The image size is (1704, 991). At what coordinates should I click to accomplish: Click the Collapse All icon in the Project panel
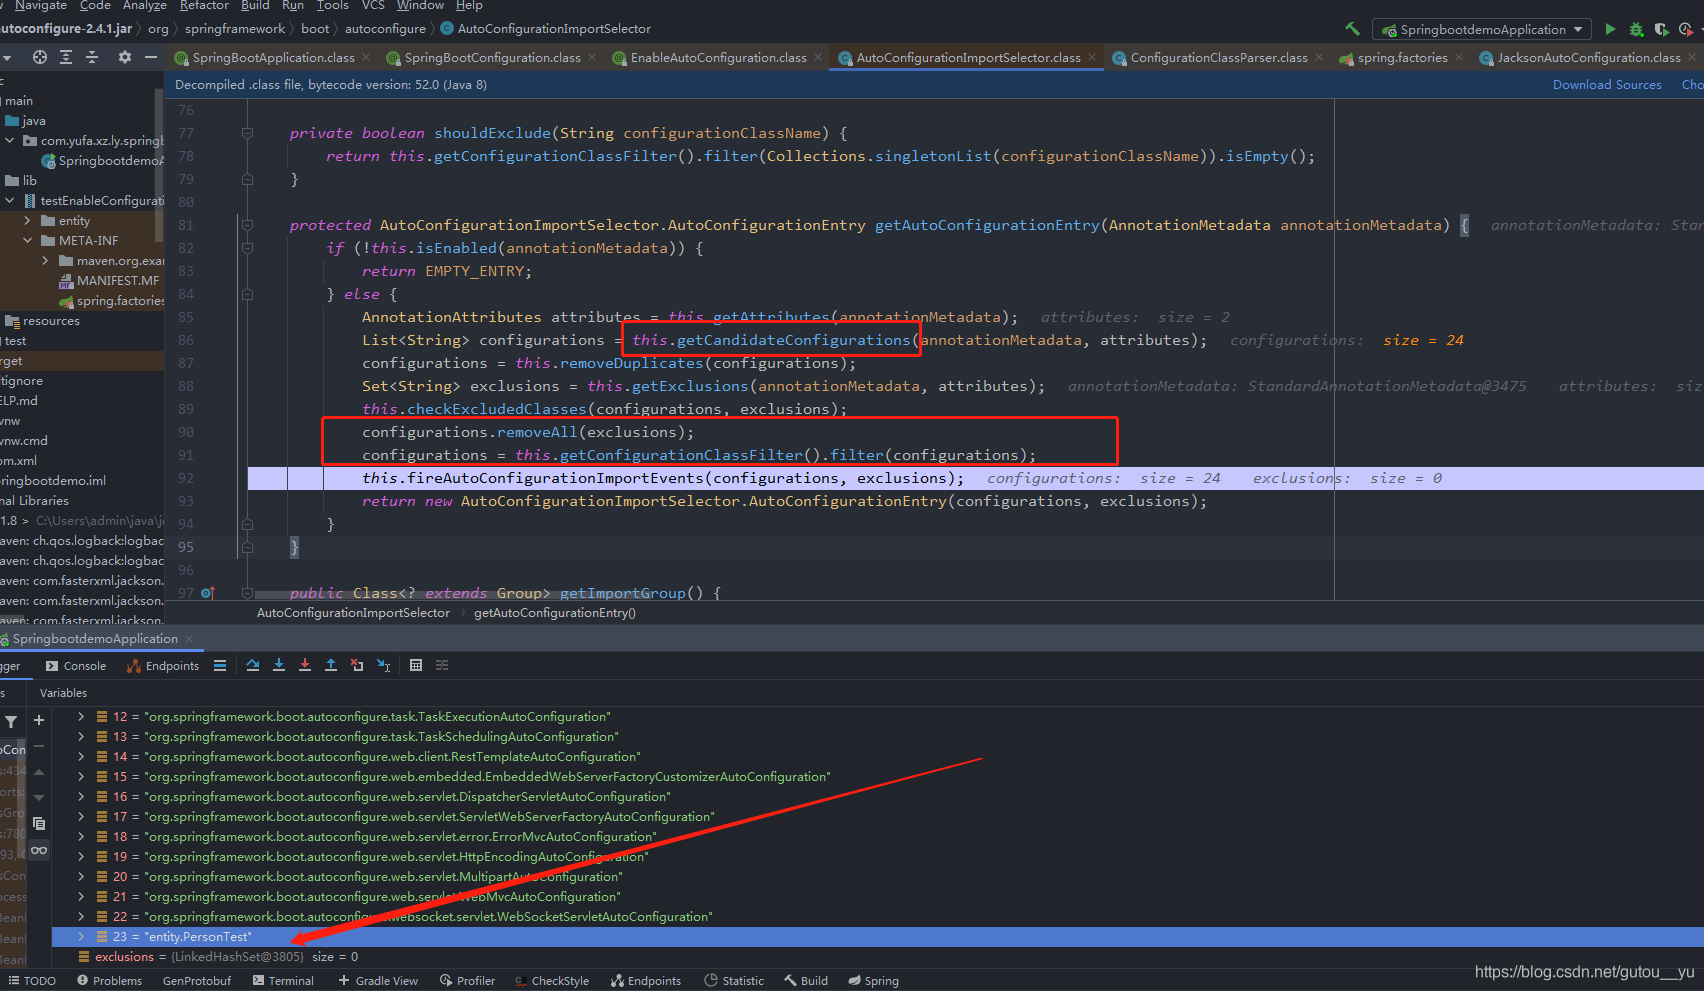click(x=92, y=57)
